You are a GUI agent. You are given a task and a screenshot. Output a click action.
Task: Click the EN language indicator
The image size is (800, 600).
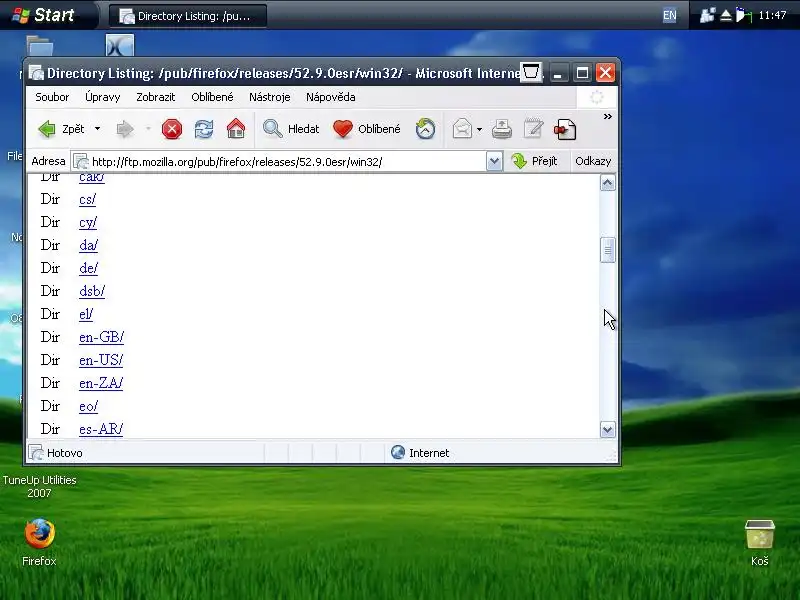tap(669, 15)
